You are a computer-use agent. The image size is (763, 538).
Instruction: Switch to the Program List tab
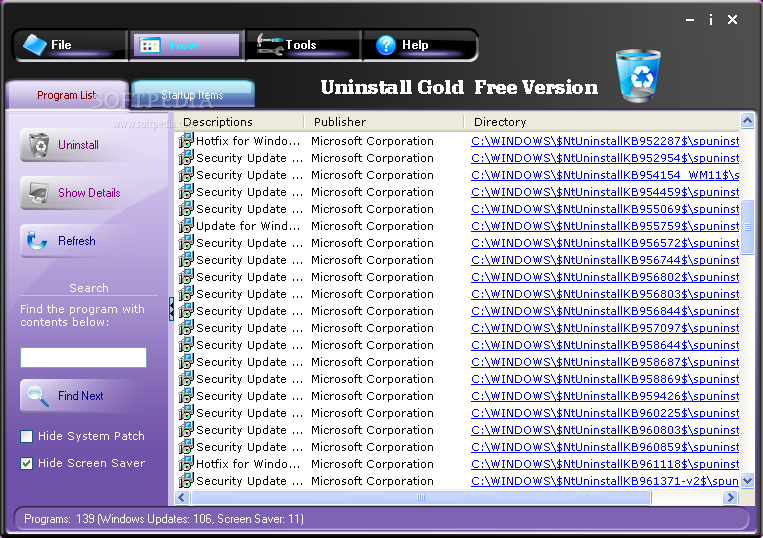67,95
